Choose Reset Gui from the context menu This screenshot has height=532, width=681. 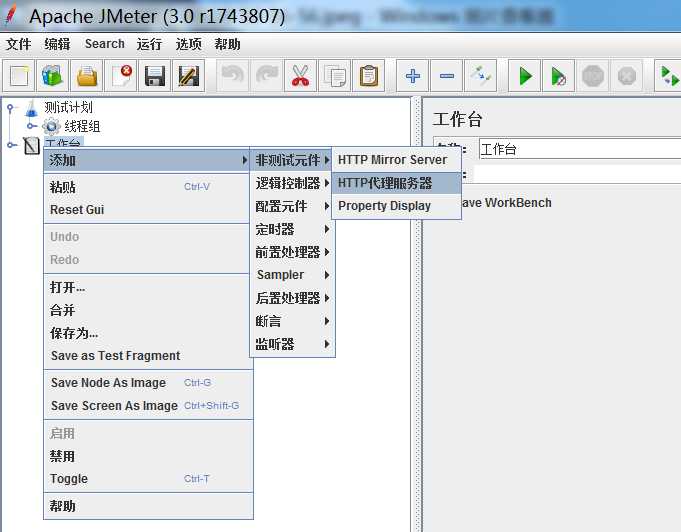147,210
